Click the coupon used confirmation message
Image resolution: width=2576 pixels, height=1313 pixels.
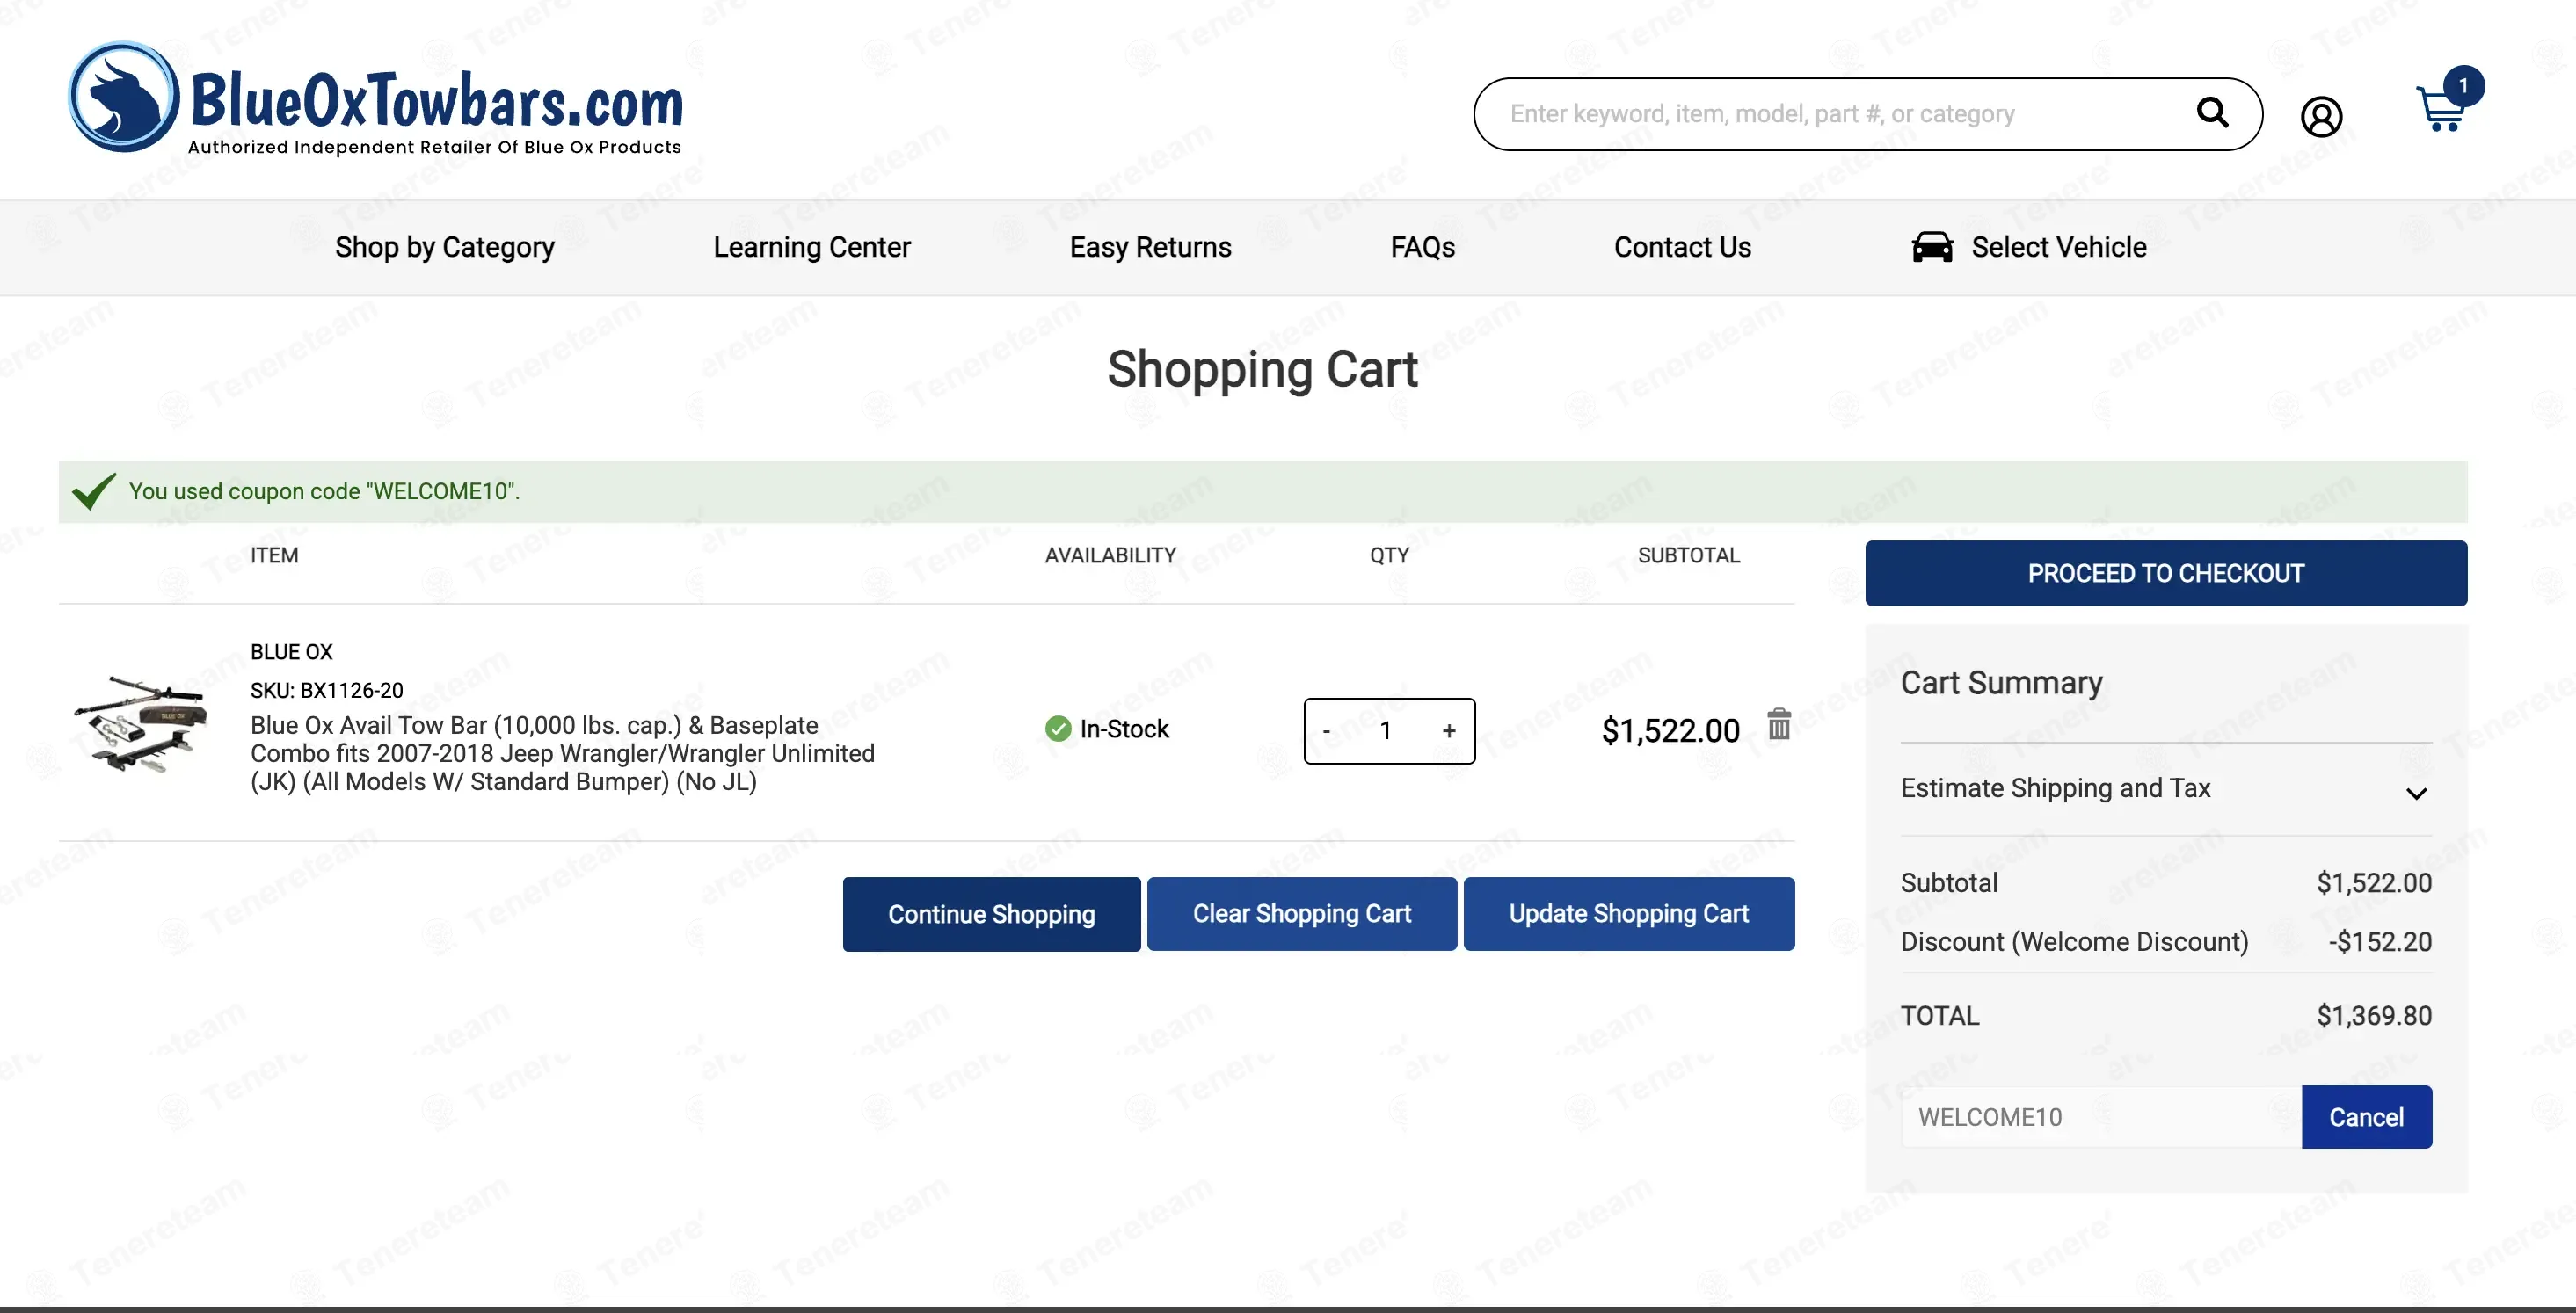point(324,491)
